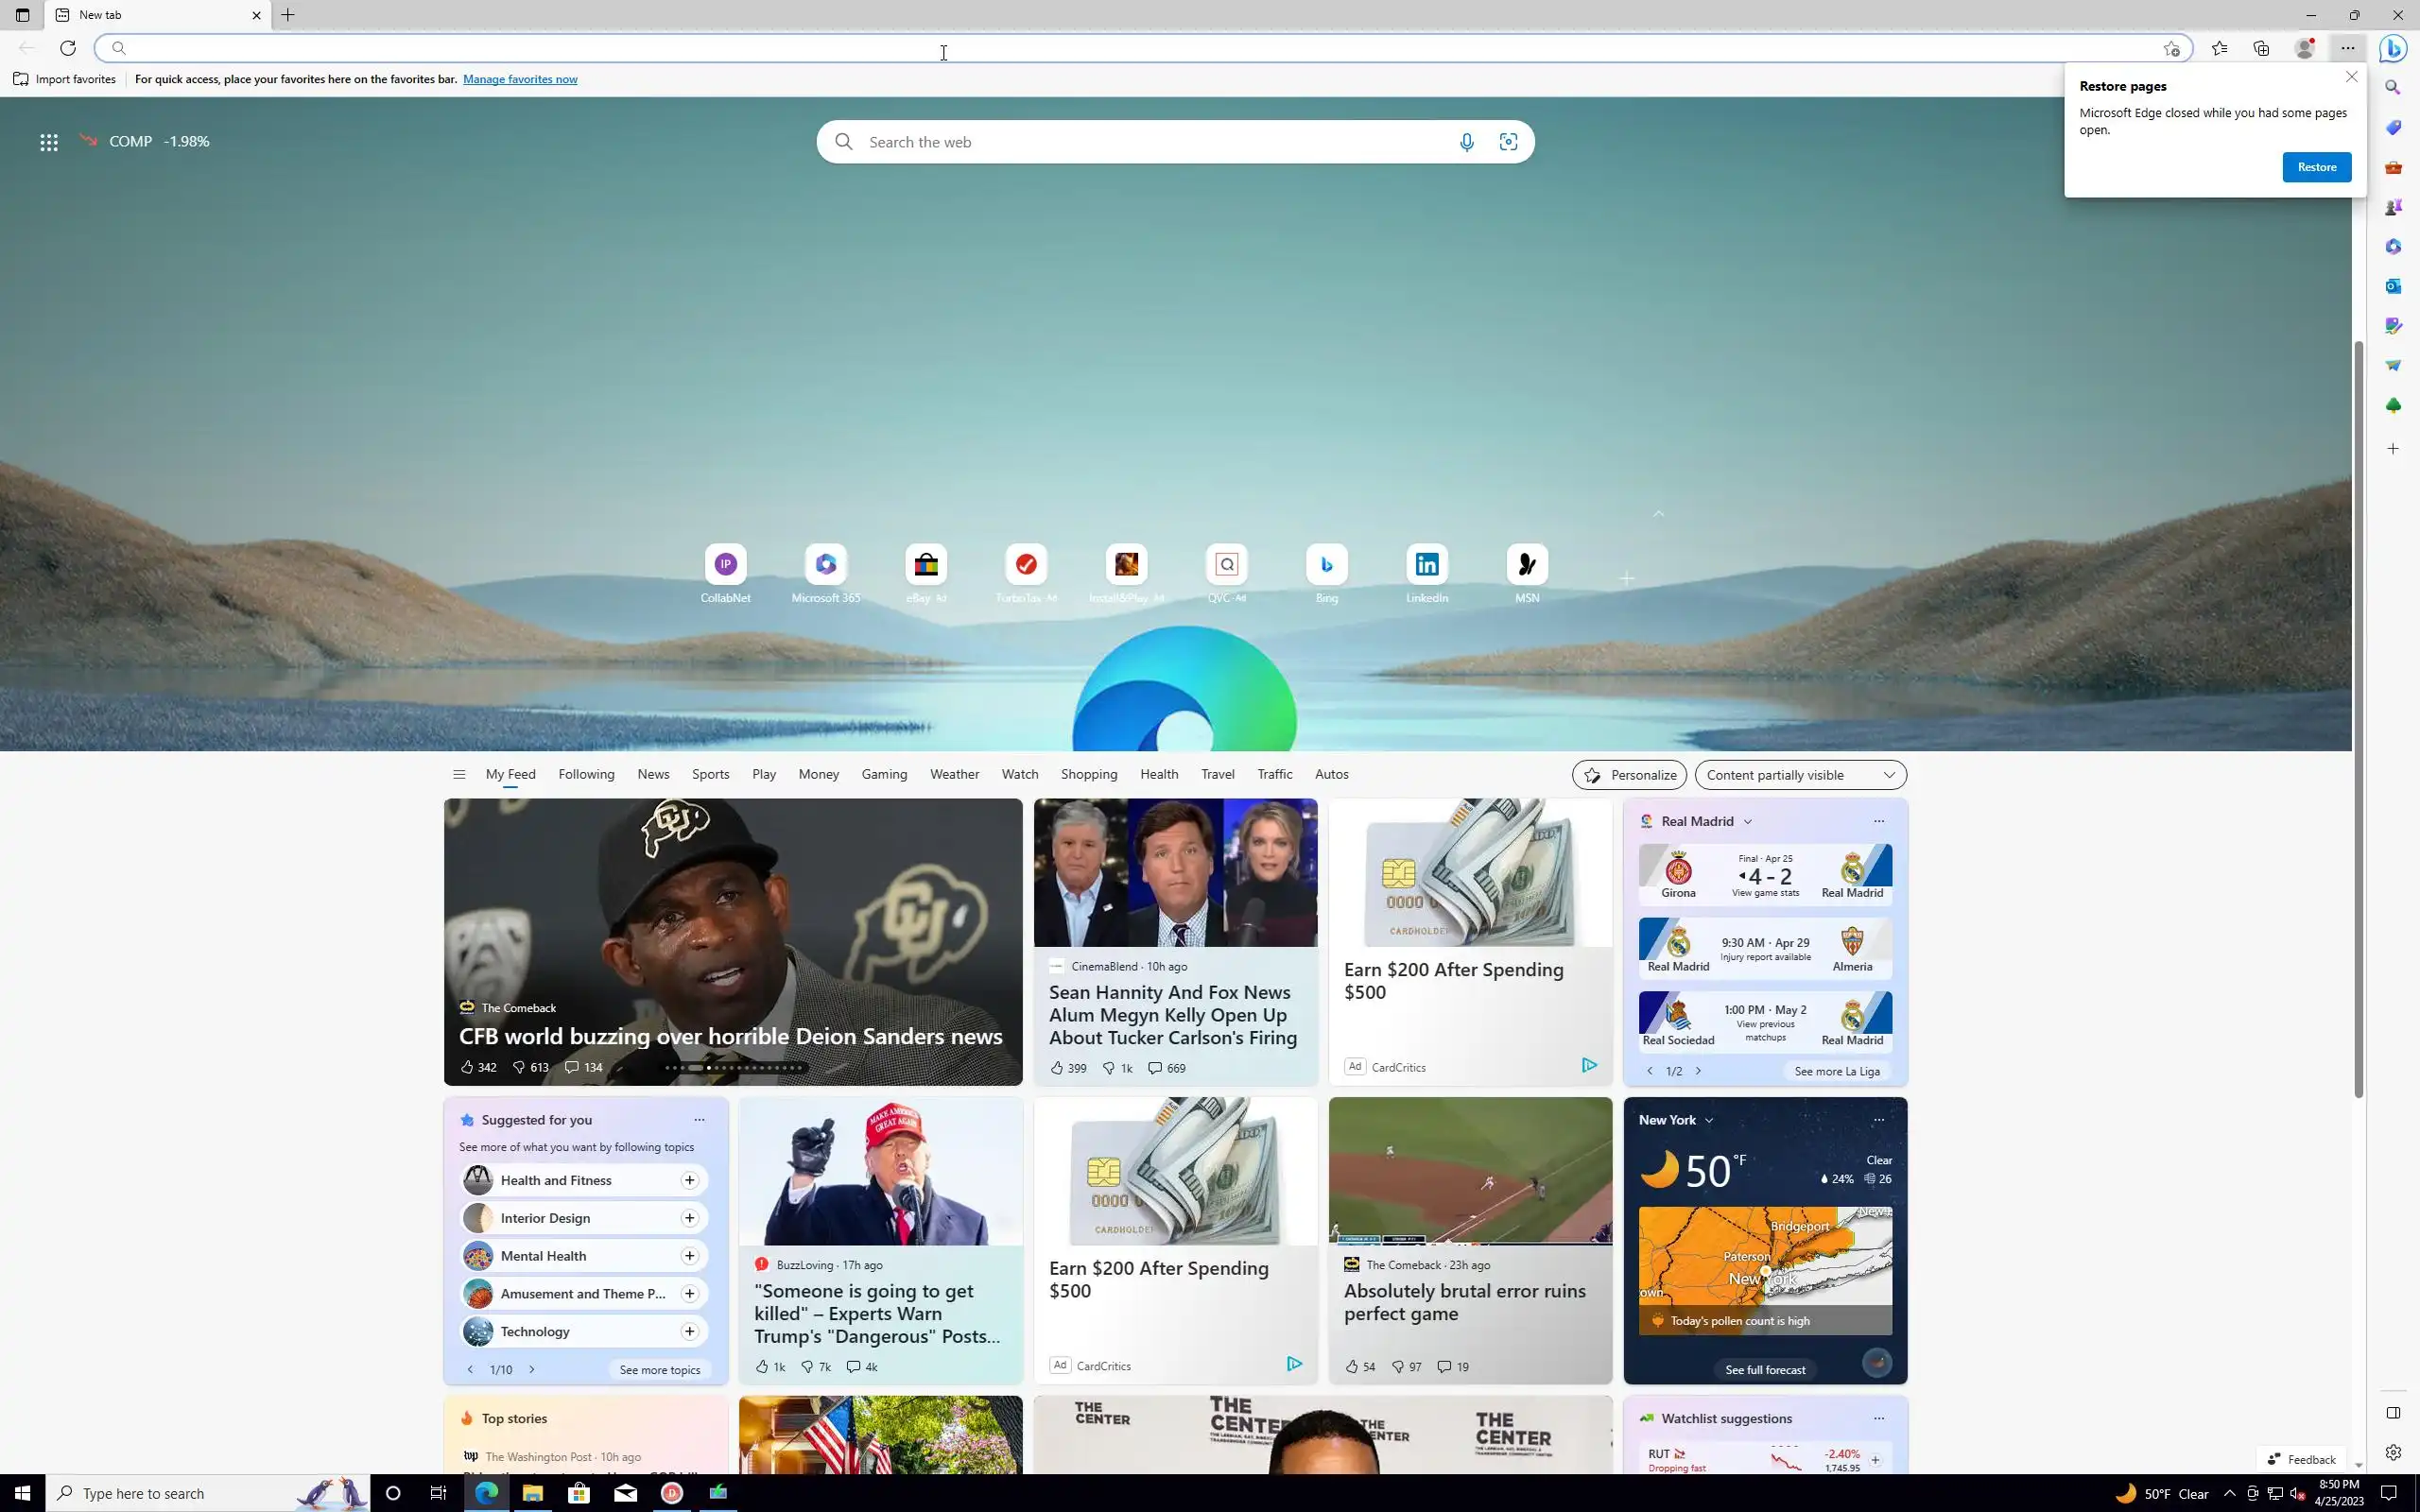This screenshot has width=2420, height=1512.
Task: Open the app launcher grid icon
Action: tap(48, 142)
